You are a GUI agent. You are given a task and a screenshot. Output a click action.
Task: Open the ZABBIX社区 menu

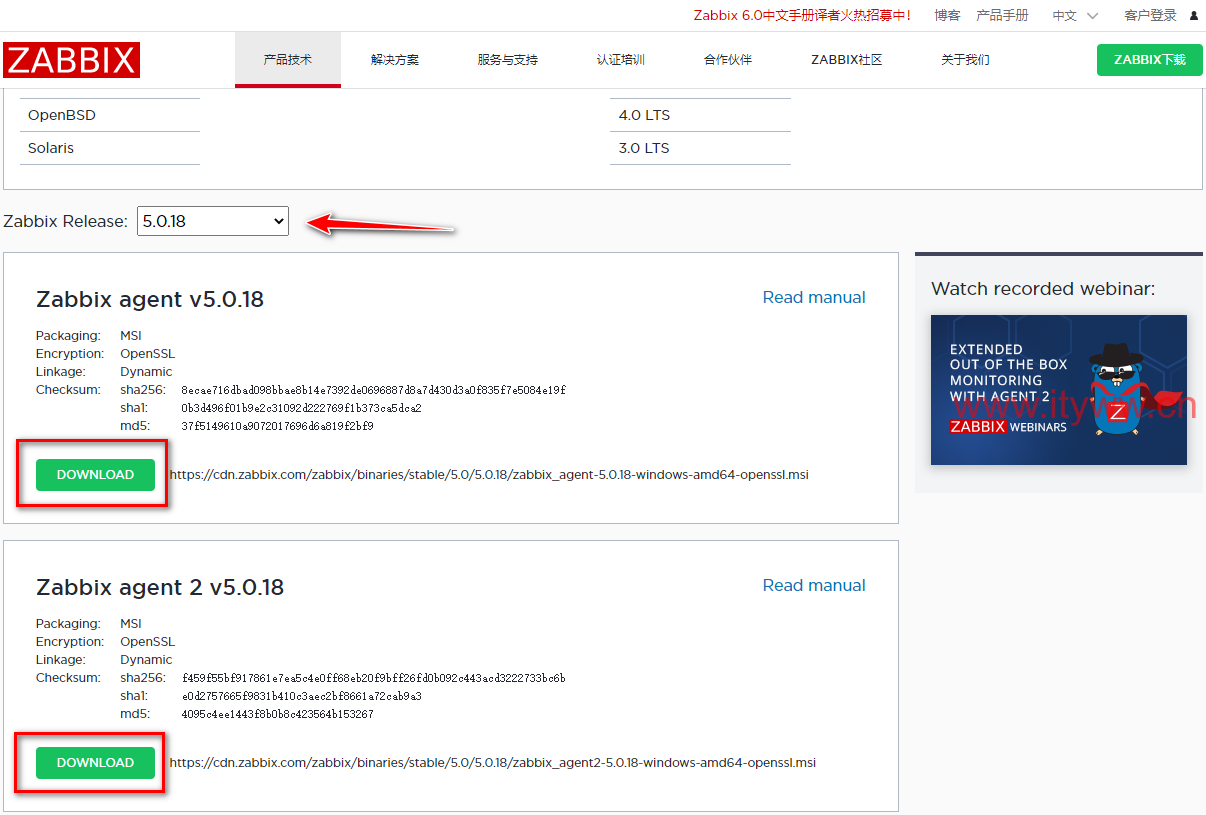(847, 60)
